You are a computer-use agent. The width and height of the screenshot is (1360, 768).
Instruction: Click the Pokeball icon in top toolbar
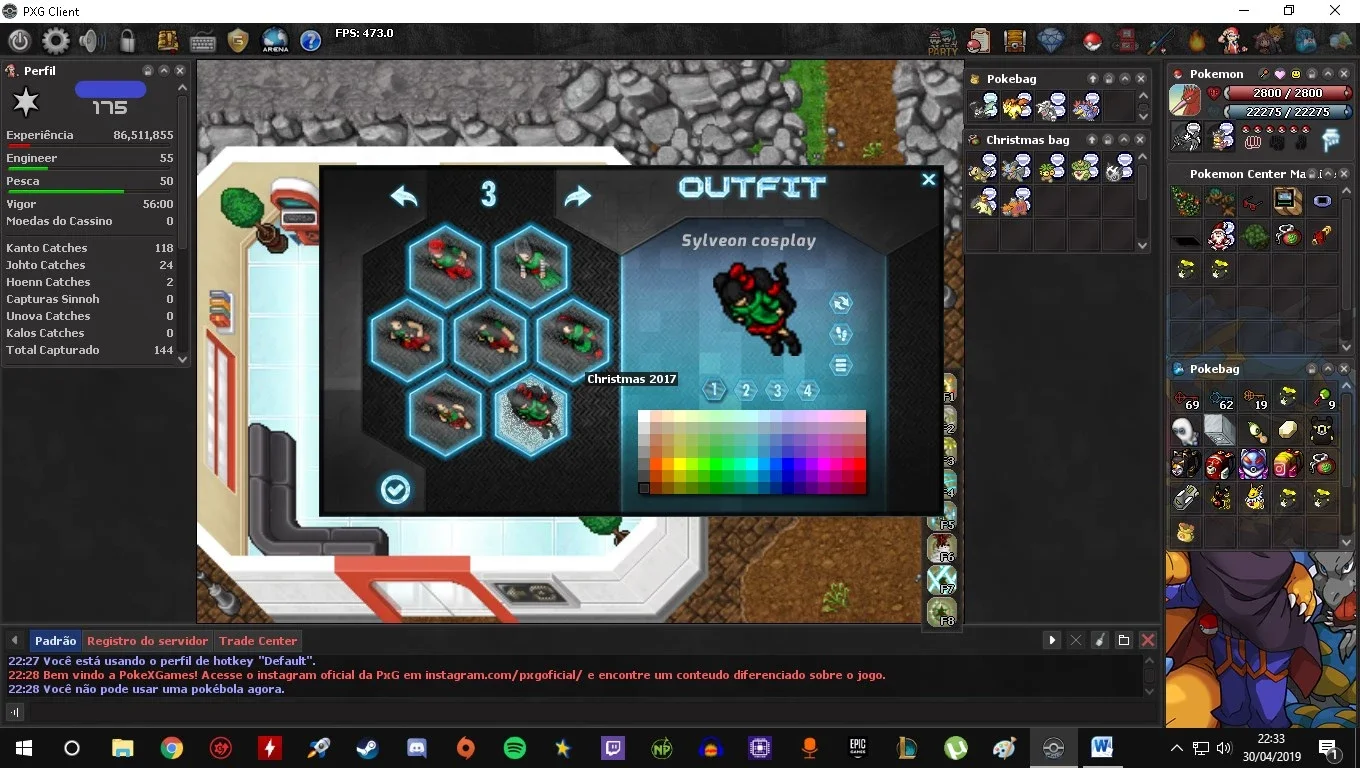1092,42
